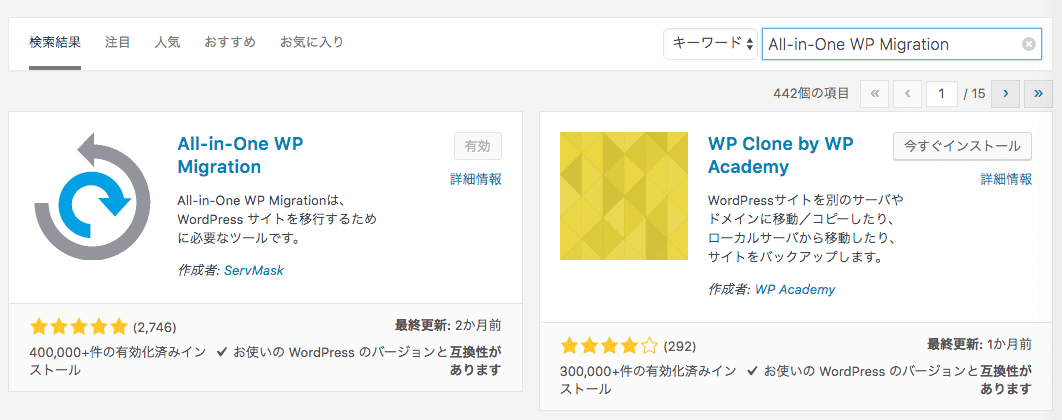Viewport: 1062px width, 420px height.
Task: Click the '/ 15' total pages text
Action: 974,94
